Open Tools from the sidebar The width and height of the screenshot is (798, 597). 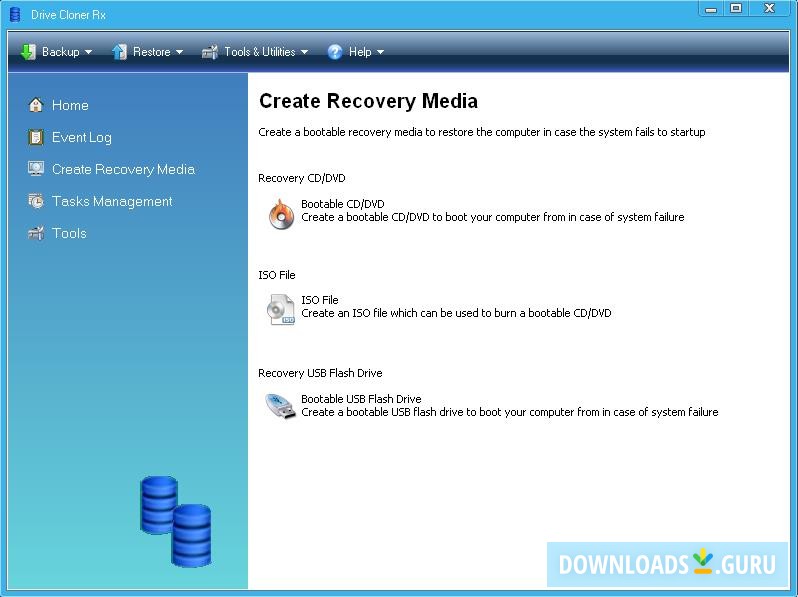pyautogui.click(x=69, y=234)
